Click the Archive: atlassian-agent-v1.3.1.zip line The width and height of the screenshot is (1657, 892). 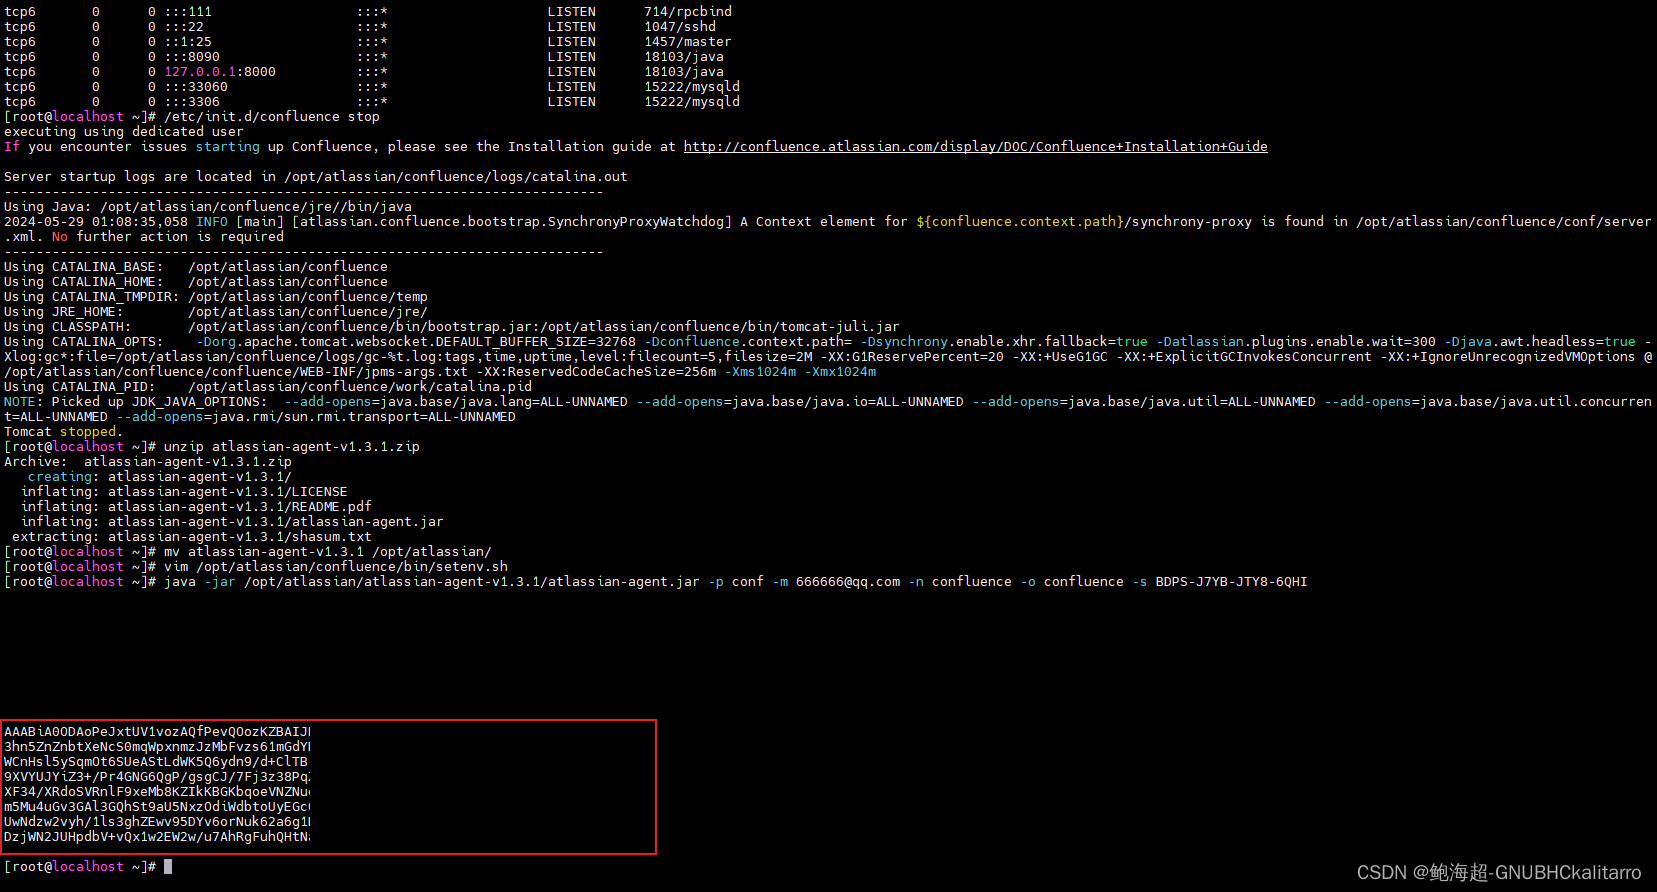pyautogui.click(x=148, y=462)
